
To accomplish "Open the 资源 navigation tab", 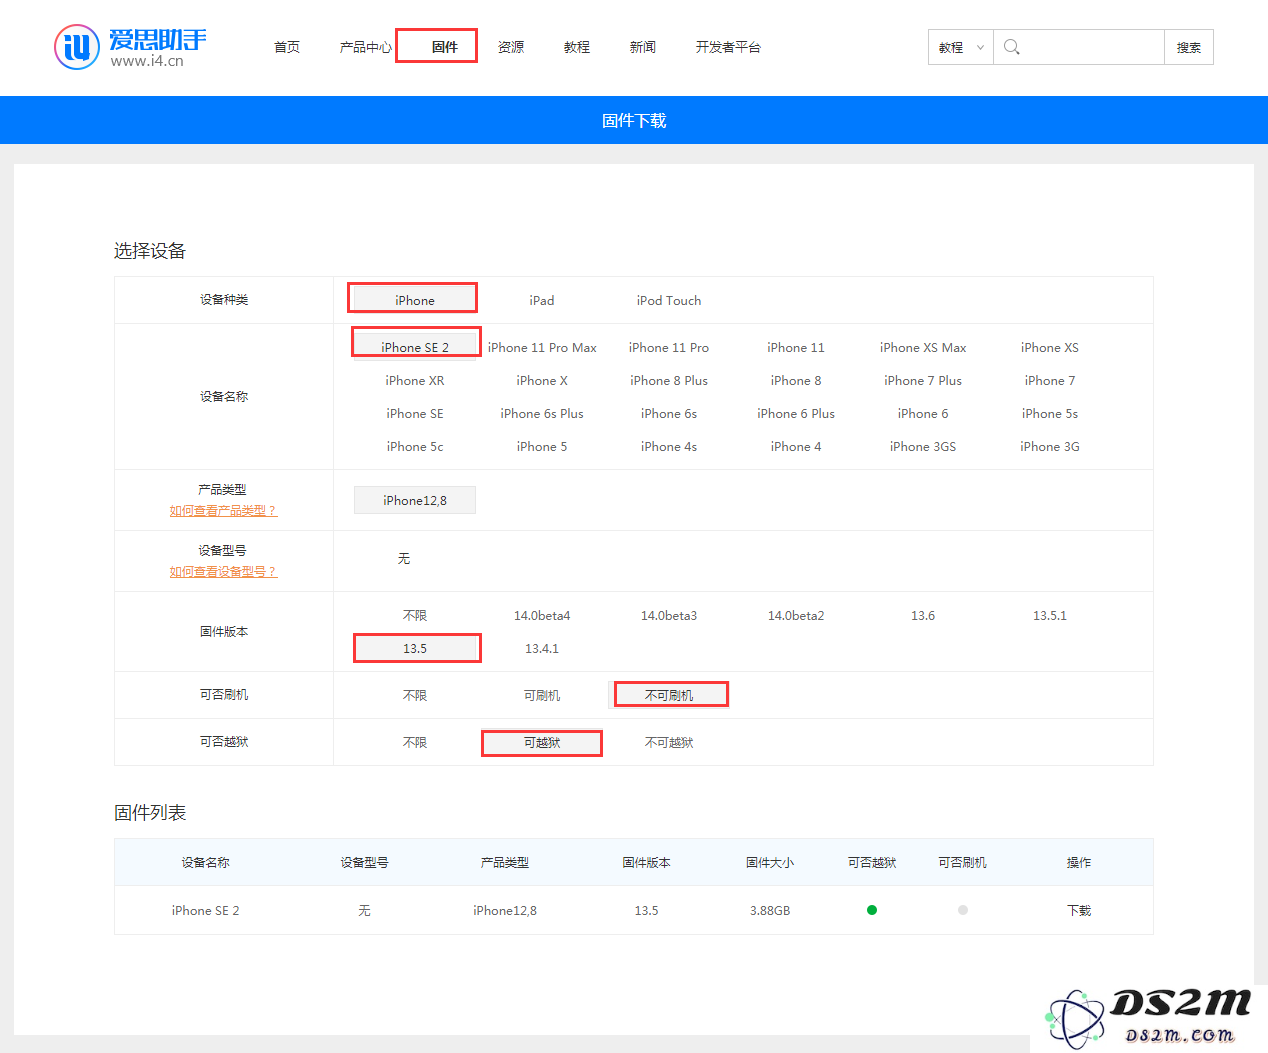I will pos(511,47).
